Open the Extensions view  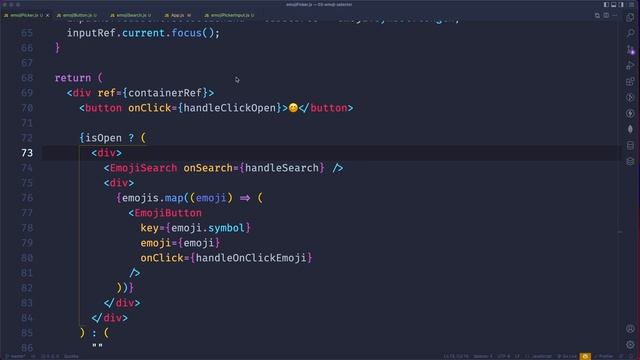pyautogui.click(x=630, y=81)
